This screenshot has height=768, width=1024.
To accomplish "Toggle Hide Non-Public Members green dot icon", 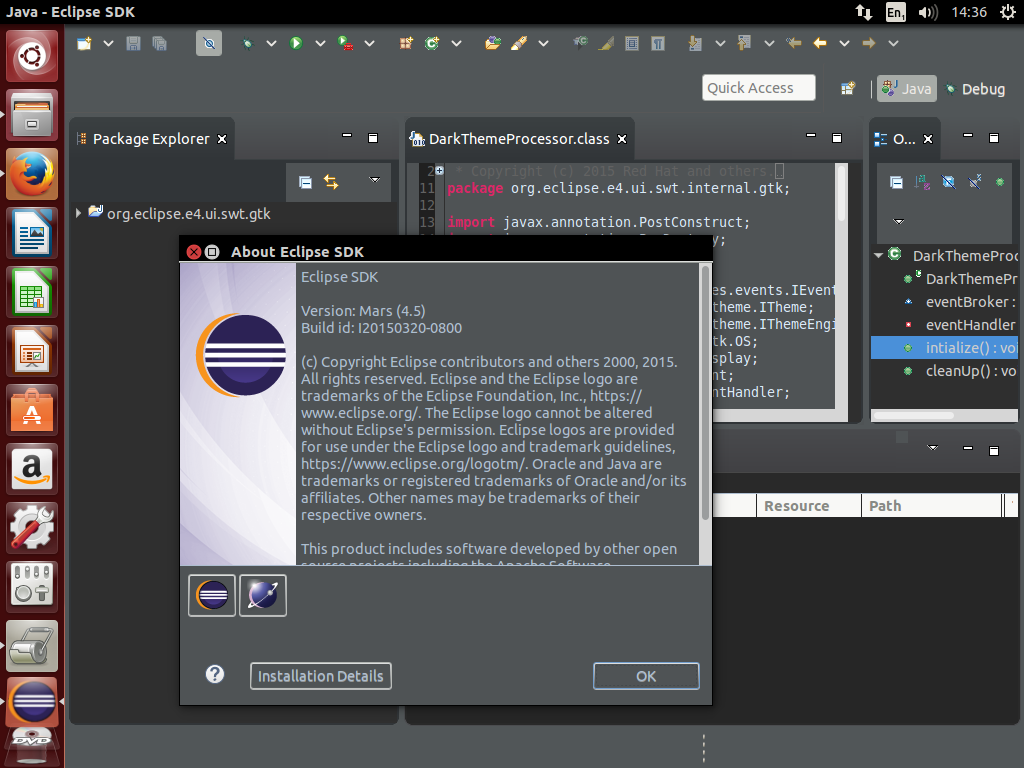I will [x=1000, y=182].
